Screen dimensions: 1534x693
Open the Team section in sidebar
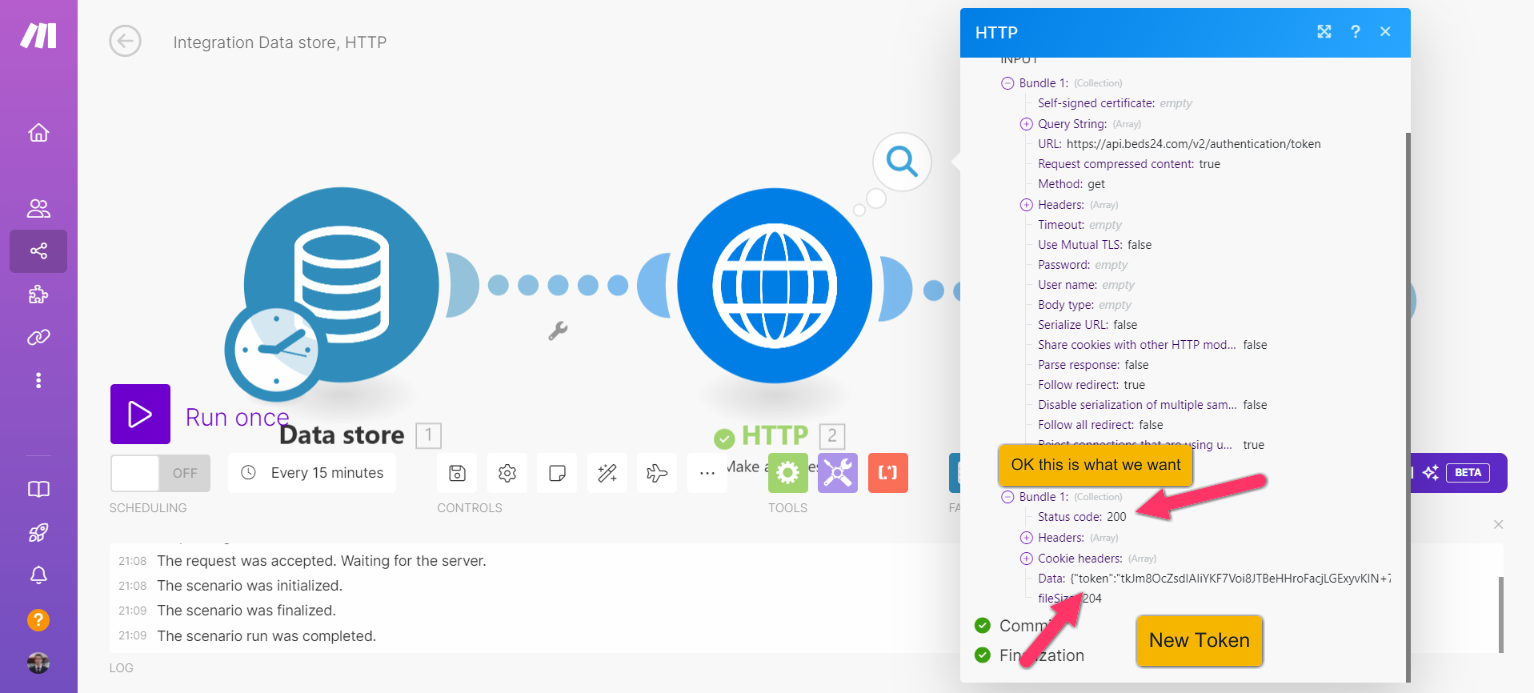[38, 208]
